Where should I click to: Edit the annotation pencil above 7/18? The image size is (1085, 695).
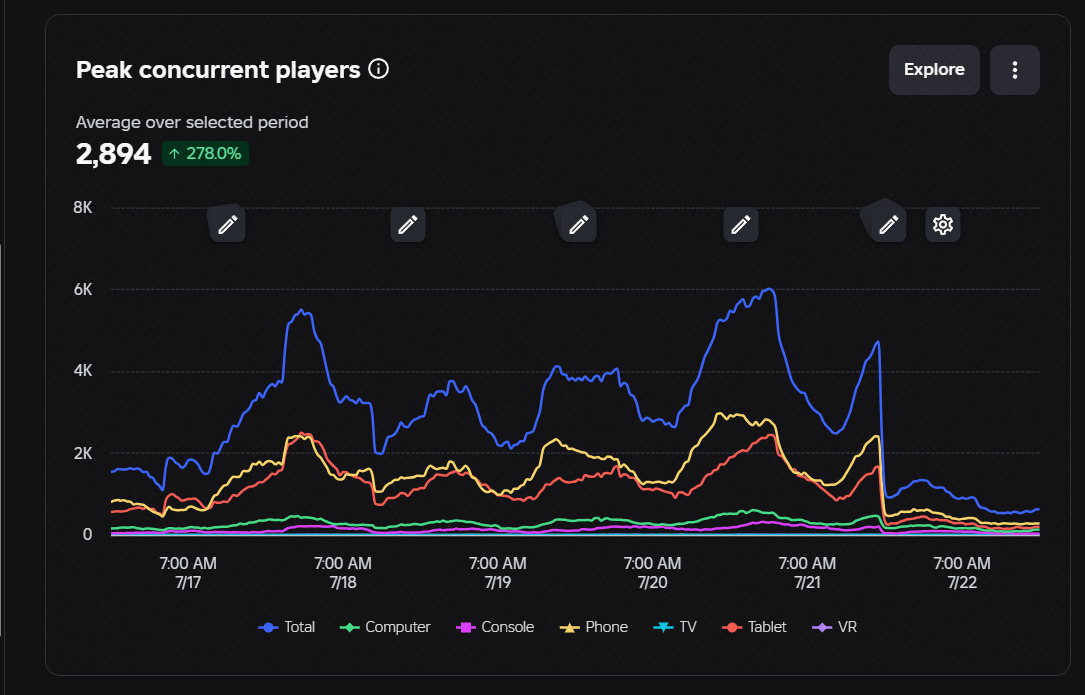tap(408, 224)
